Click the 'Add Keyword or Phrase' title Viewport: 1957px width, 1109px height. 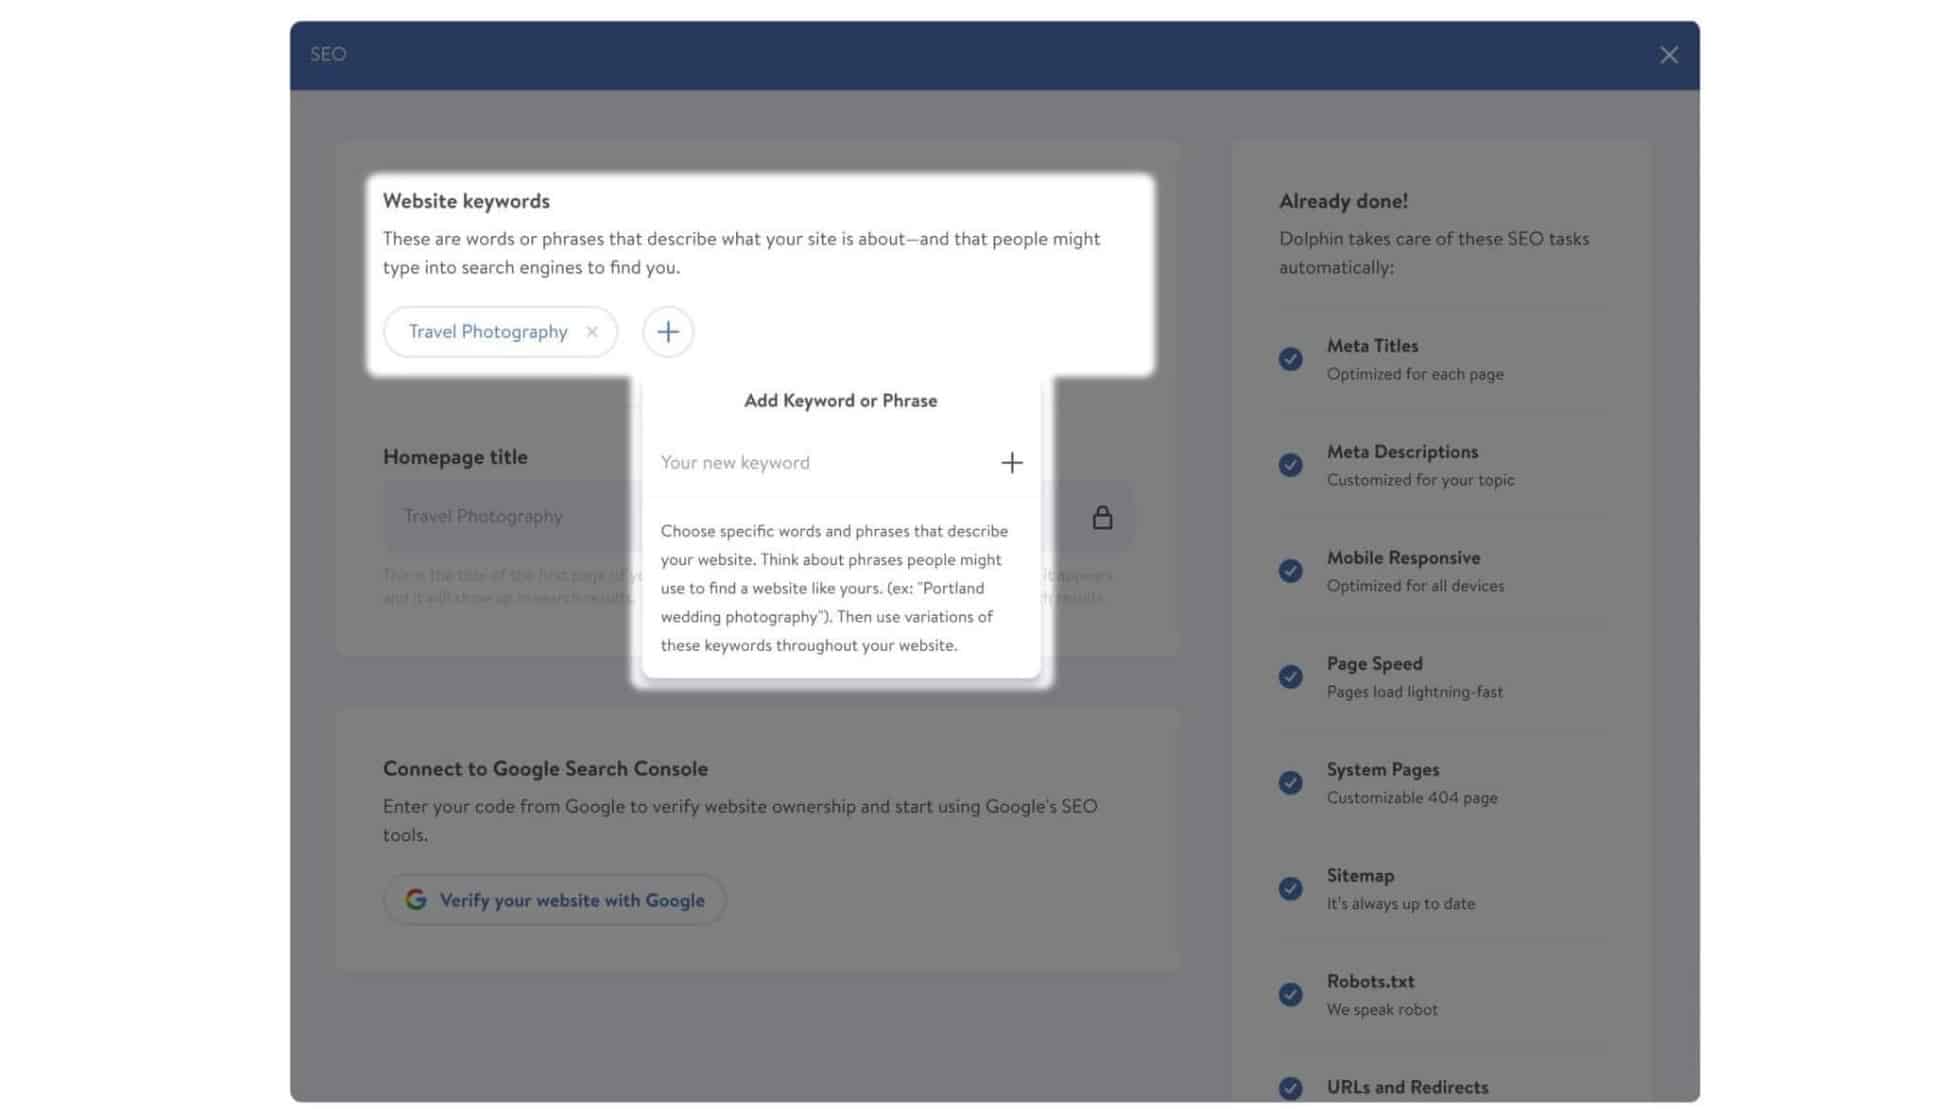840,401
